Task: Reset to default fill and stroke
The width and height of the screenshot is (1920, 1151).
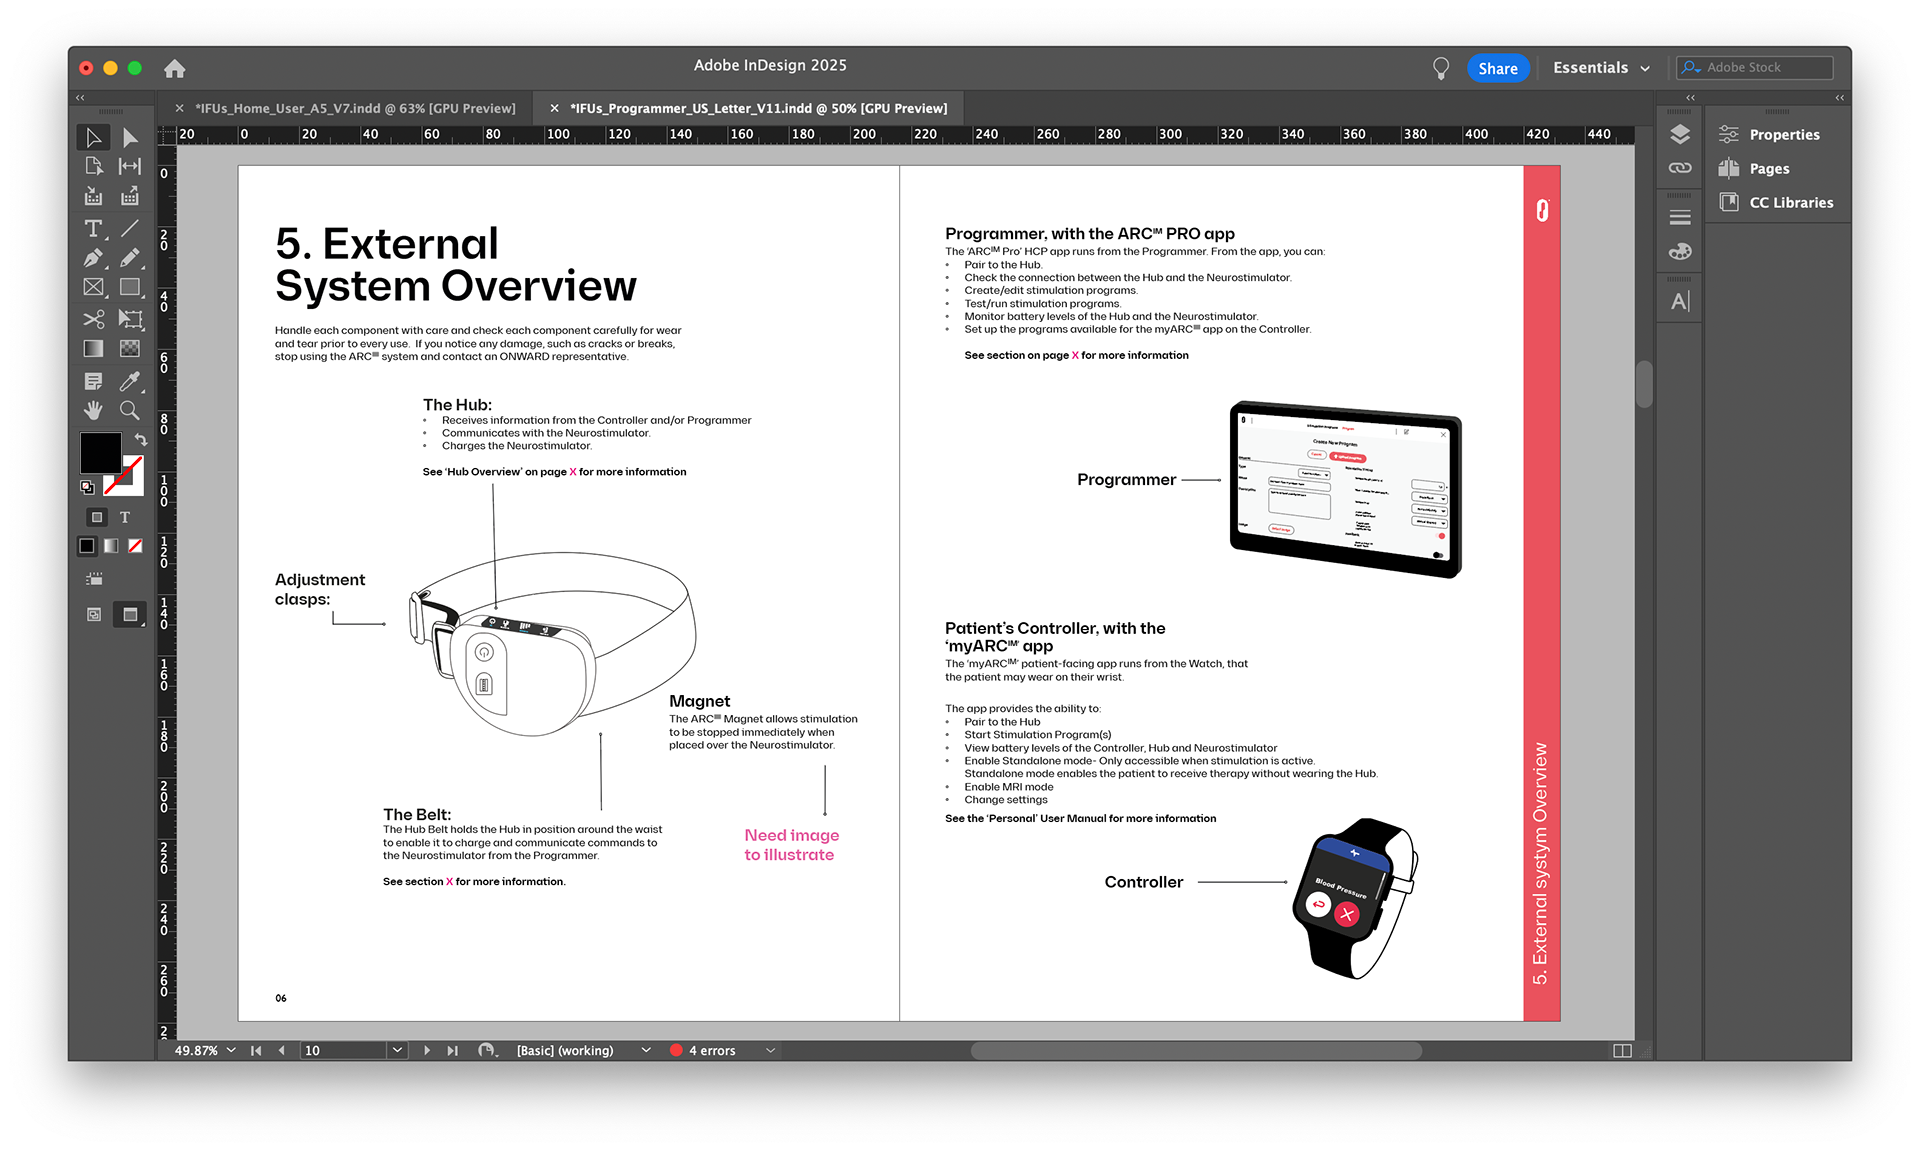Action: (87, 487)
